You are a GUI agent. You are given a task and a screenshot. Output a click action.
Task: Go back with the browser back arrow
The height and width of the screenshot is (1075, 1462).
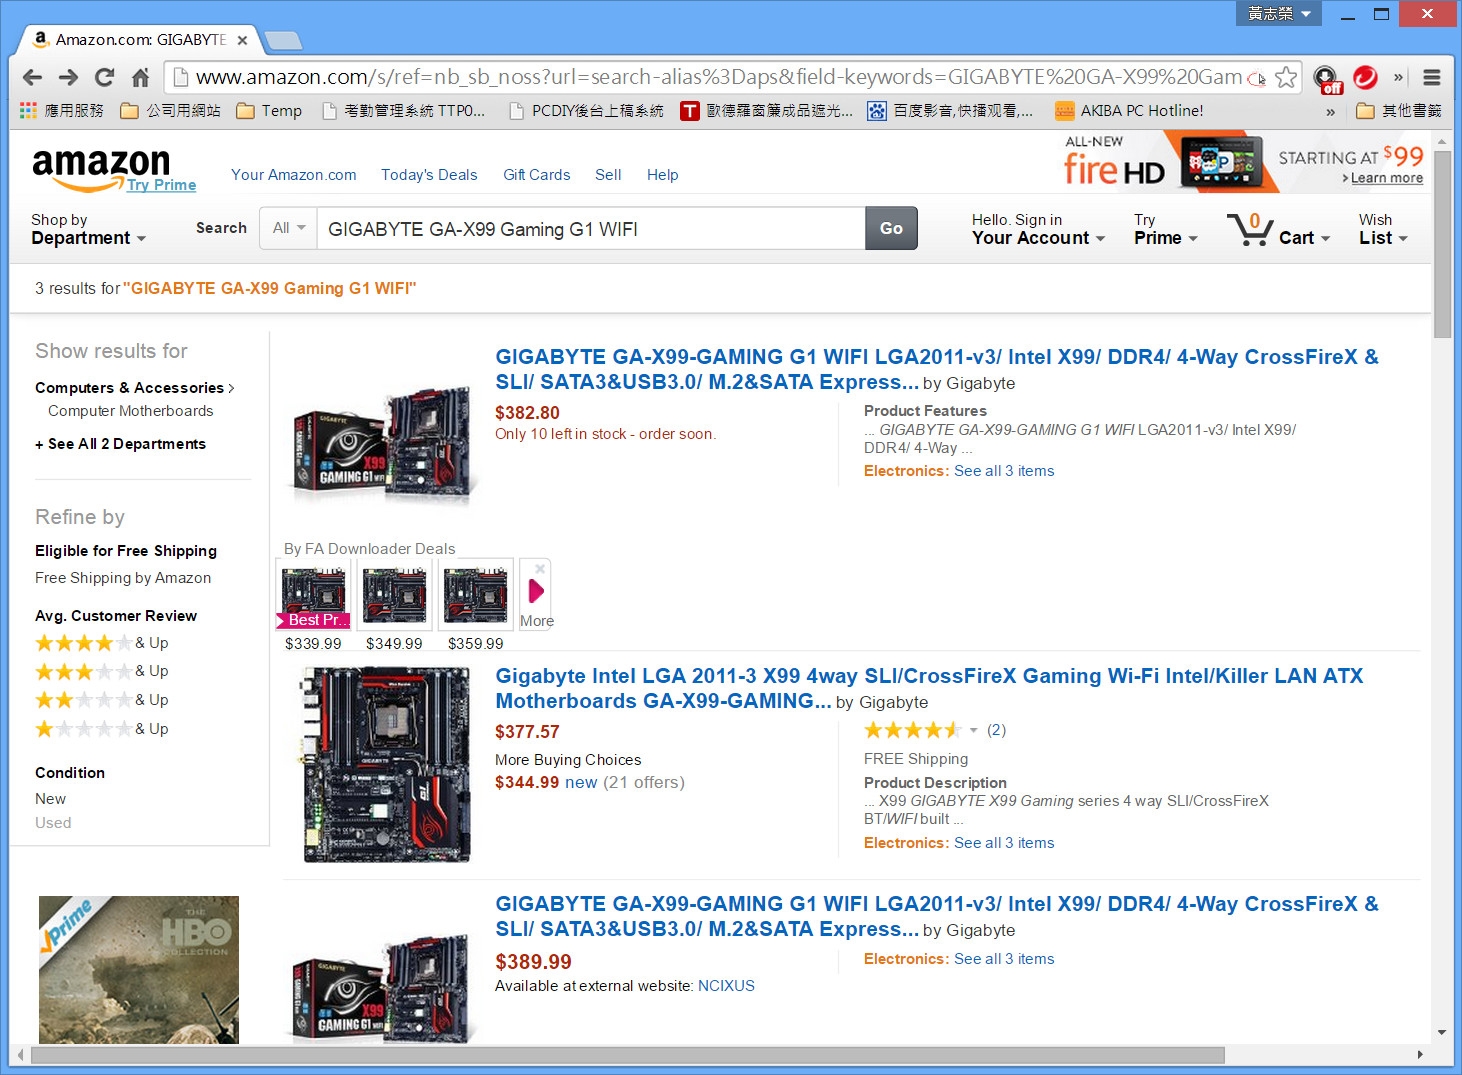coord(32,77)
